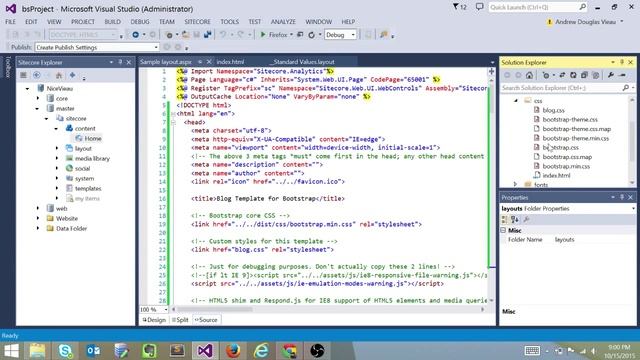Open the layouts Folder Properties dropdown
This screenshot has height=360, width=640.
tap(633, 209)
